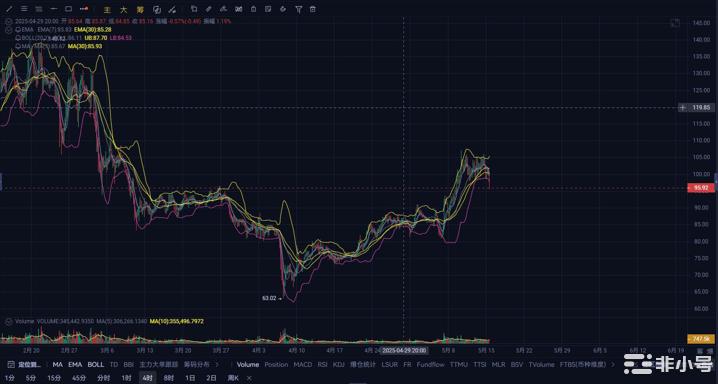The height and width of the screenshot is (384, 718).
Task: Switch sub-chart to MACD
Action: point(303,365)
